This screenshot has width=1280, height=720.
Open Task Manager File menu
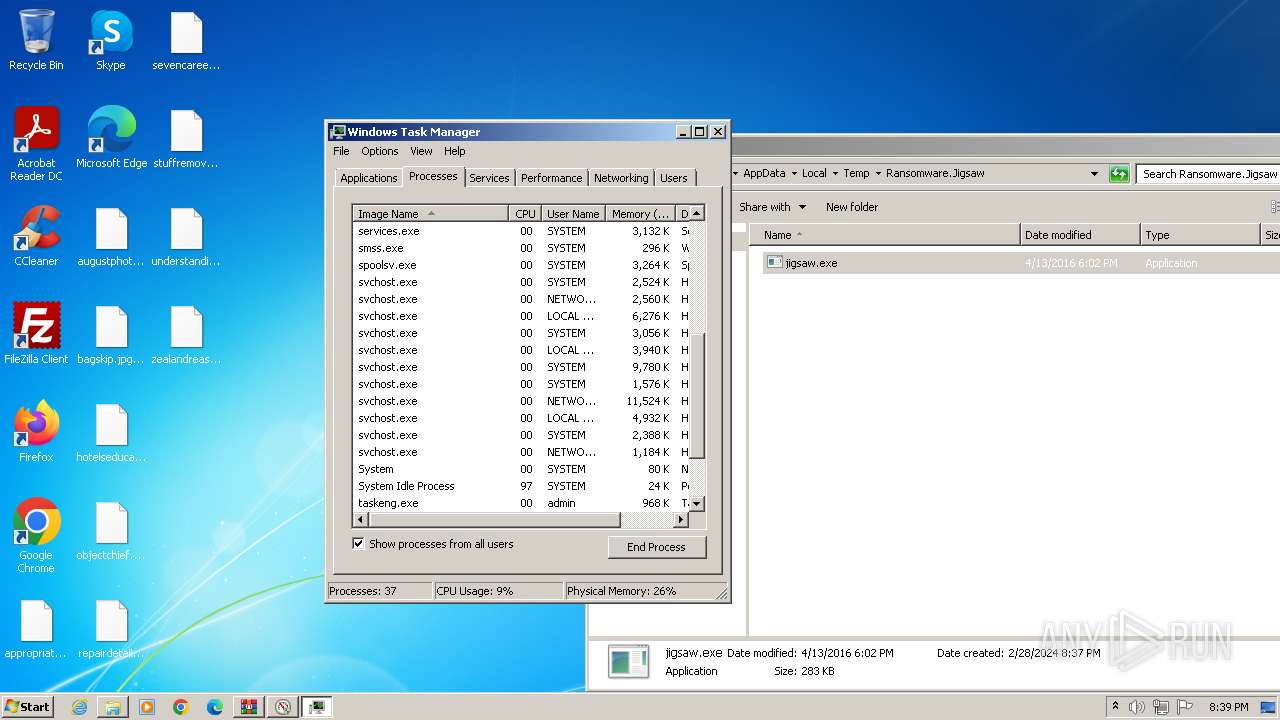tap(341, 151)
